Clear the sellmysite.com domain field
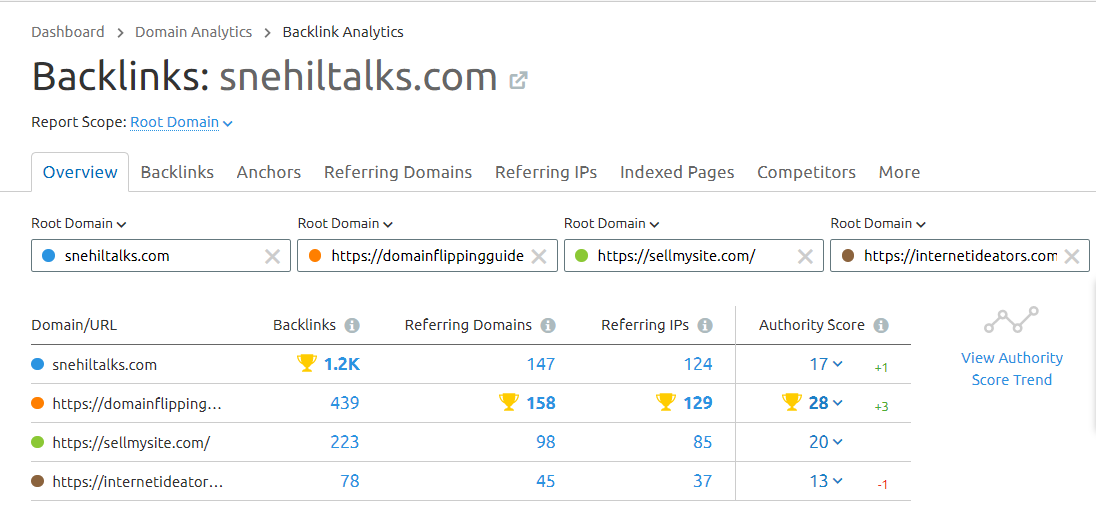 click(x=805, y=257)
